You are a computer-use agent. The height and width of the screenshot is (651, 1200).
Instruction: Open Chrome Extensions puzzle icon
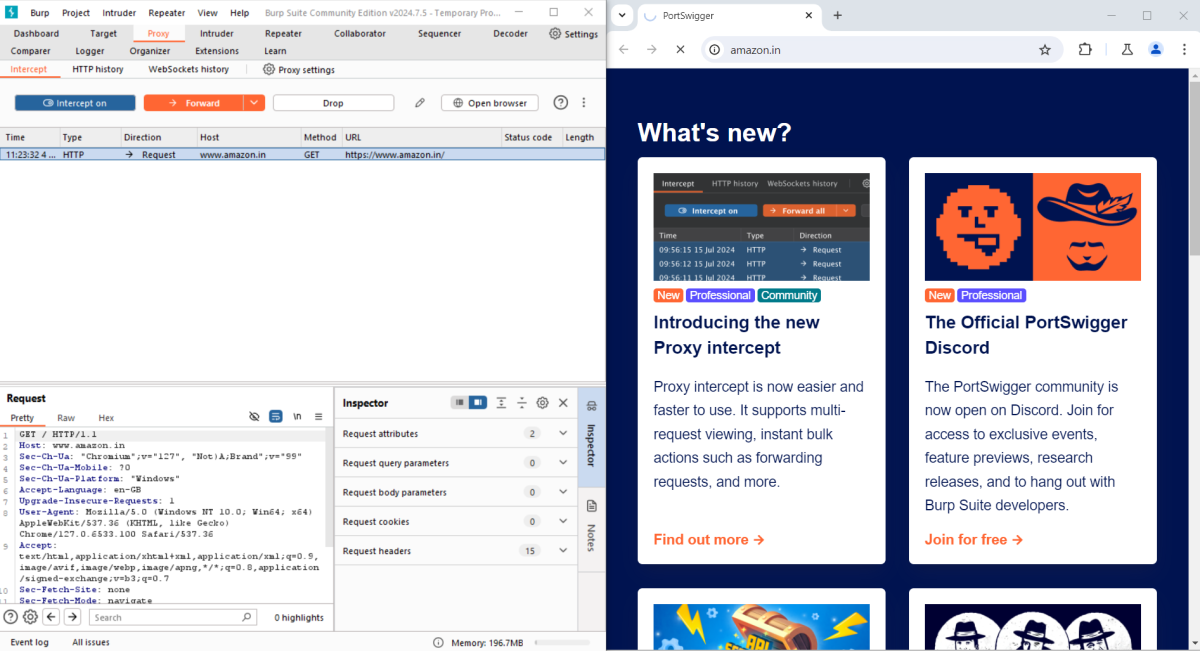[x=1085, y=50]
